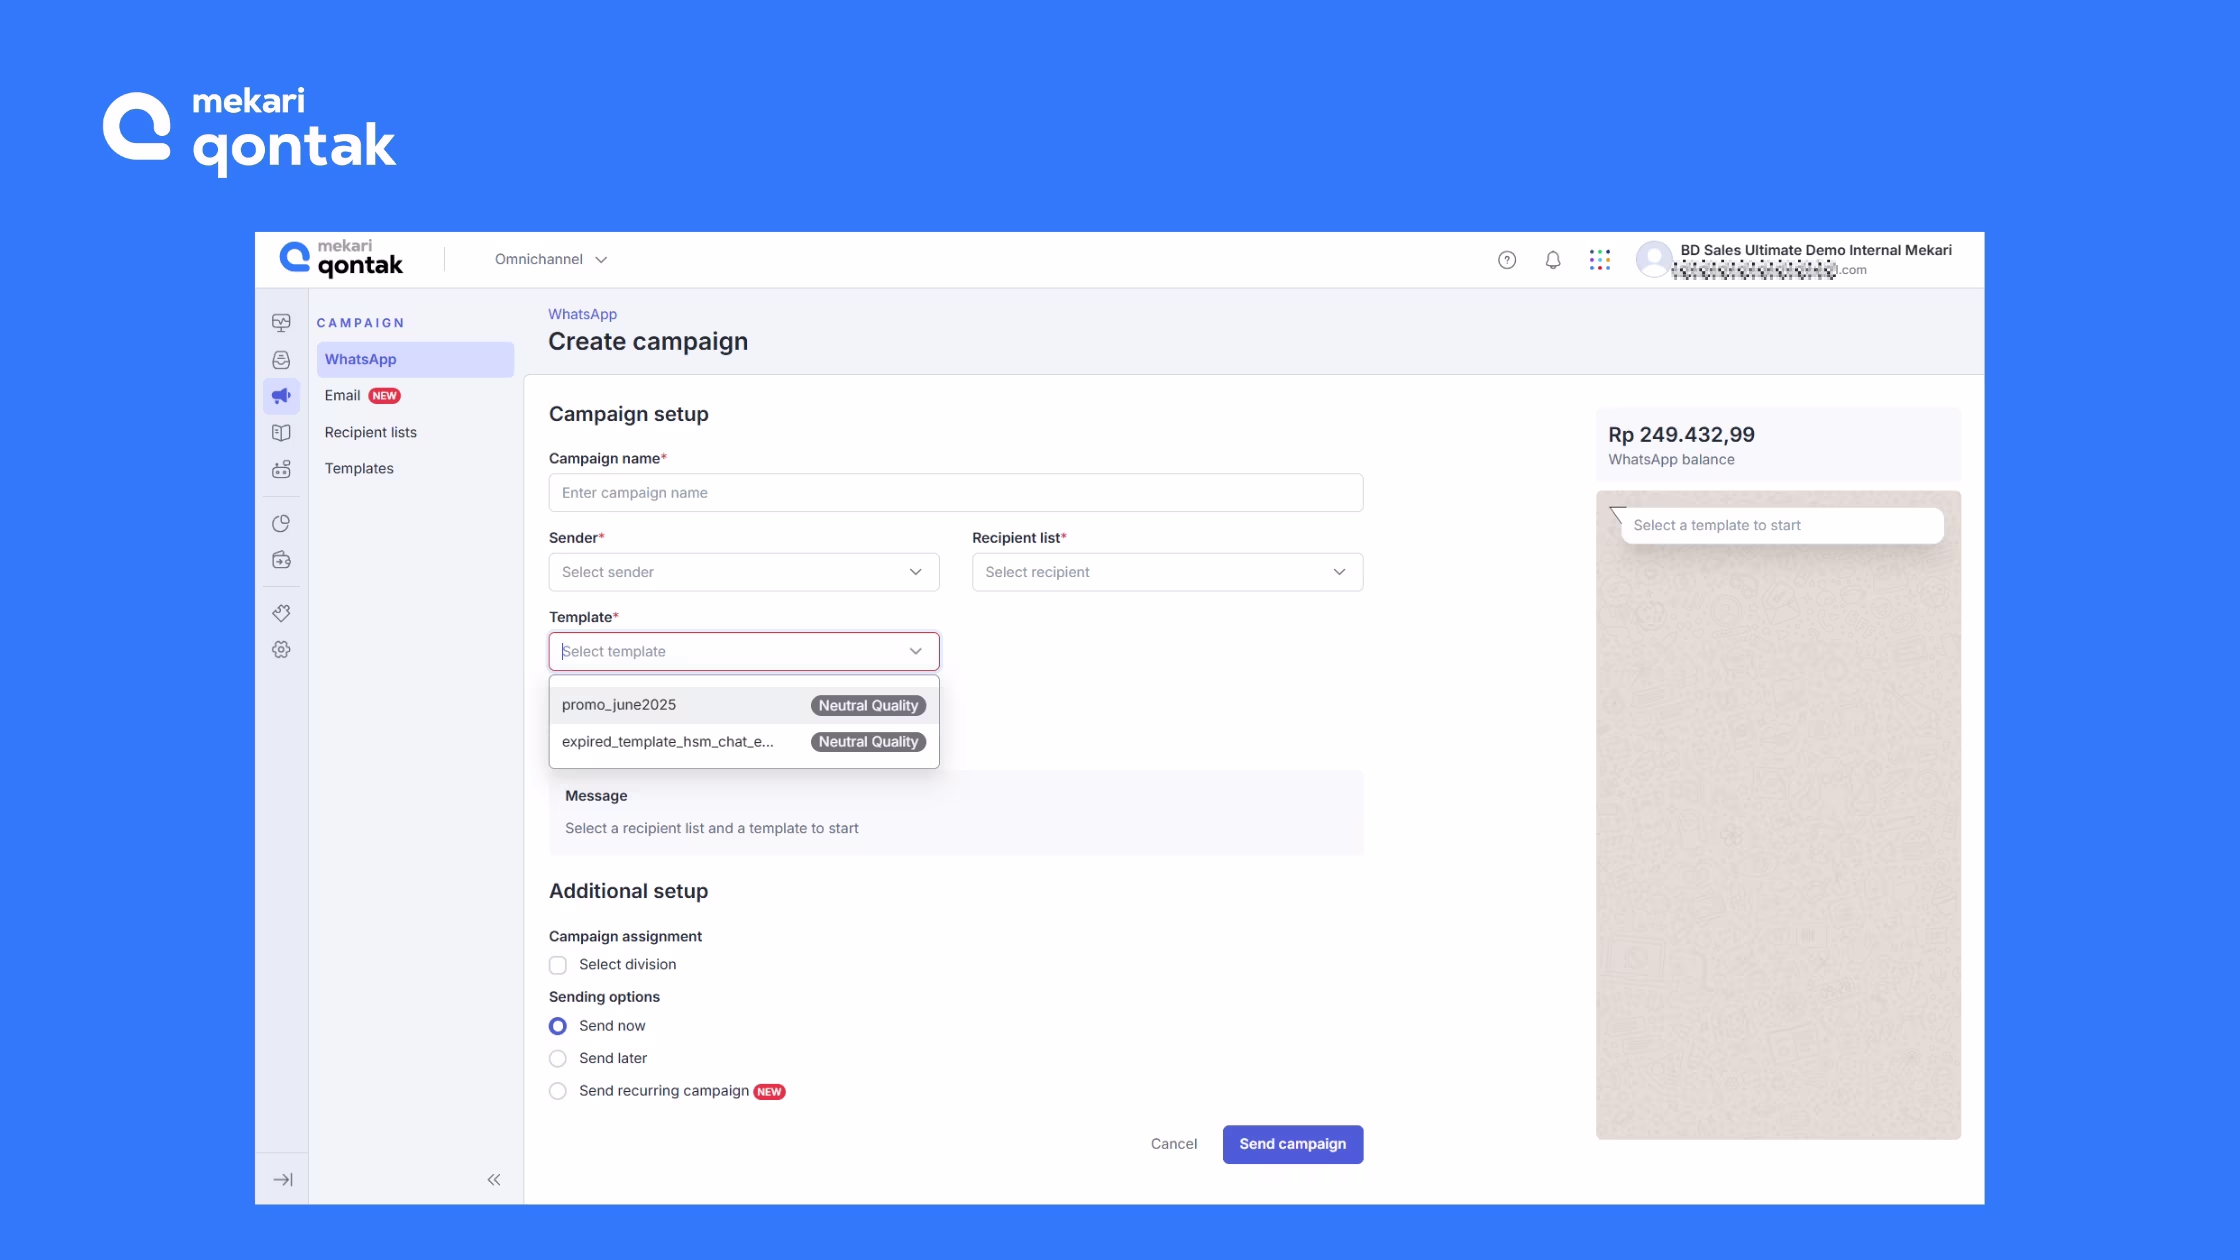Open Recipient lists in campaign menu
Screen dimensions: 2240x1260
click(x=415, y=432)
